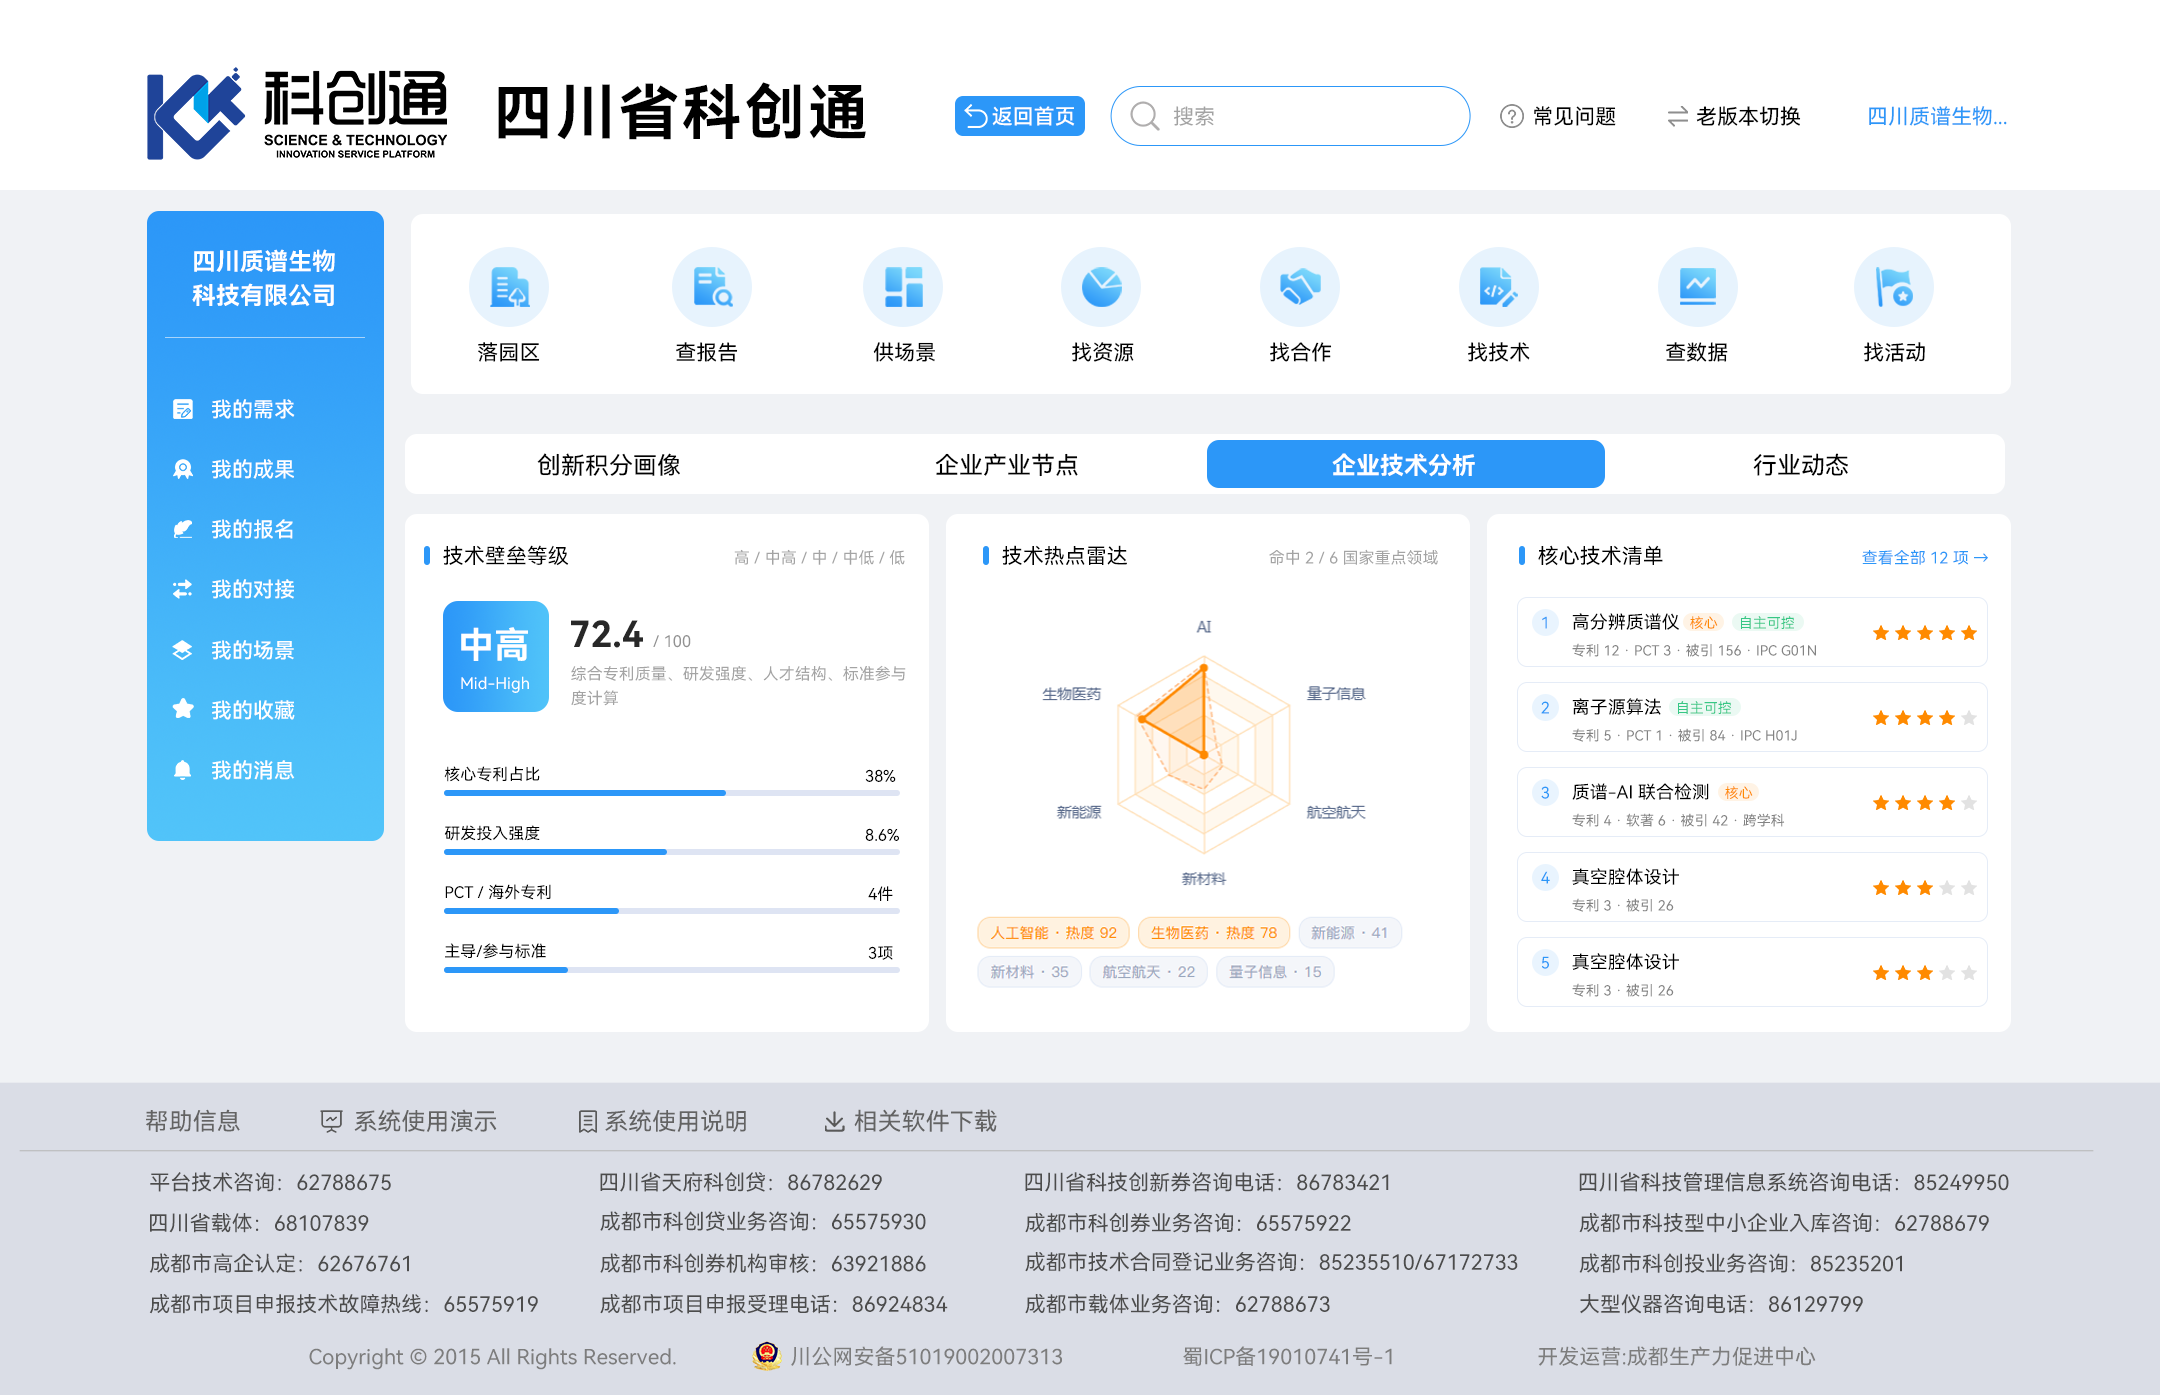The image size is (2160, 1395).
Task: Click the 我的对接 arrows icon
Action: pyautogui.click(x=183, y=589)
